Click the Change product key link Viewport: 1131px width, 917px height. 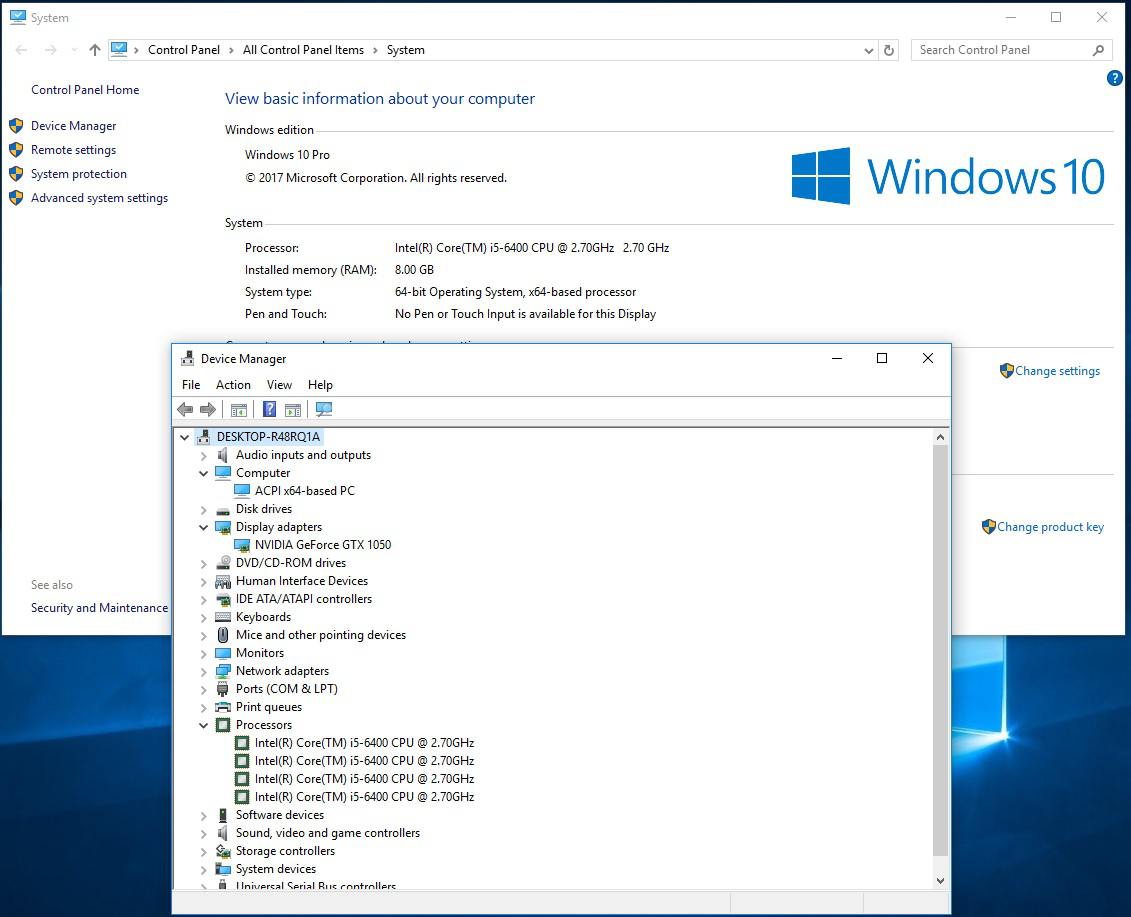click(x=1050, y=527)
